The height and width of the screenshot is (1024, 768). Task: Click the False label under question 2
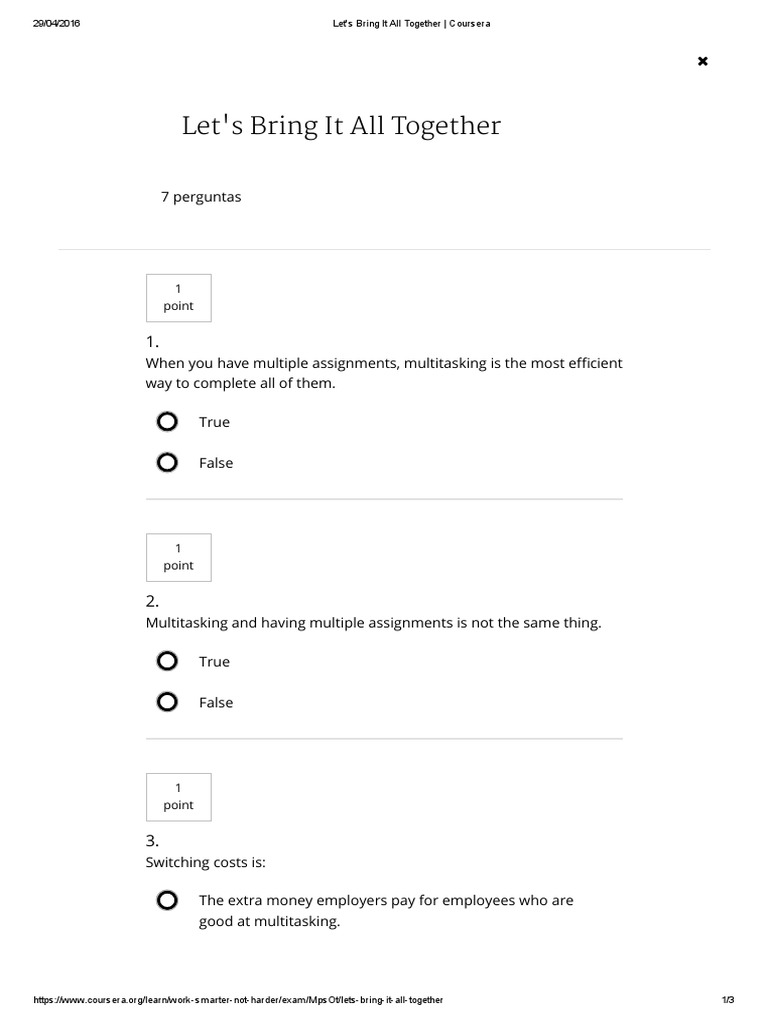pyautogui.click(x=216, y=702)
